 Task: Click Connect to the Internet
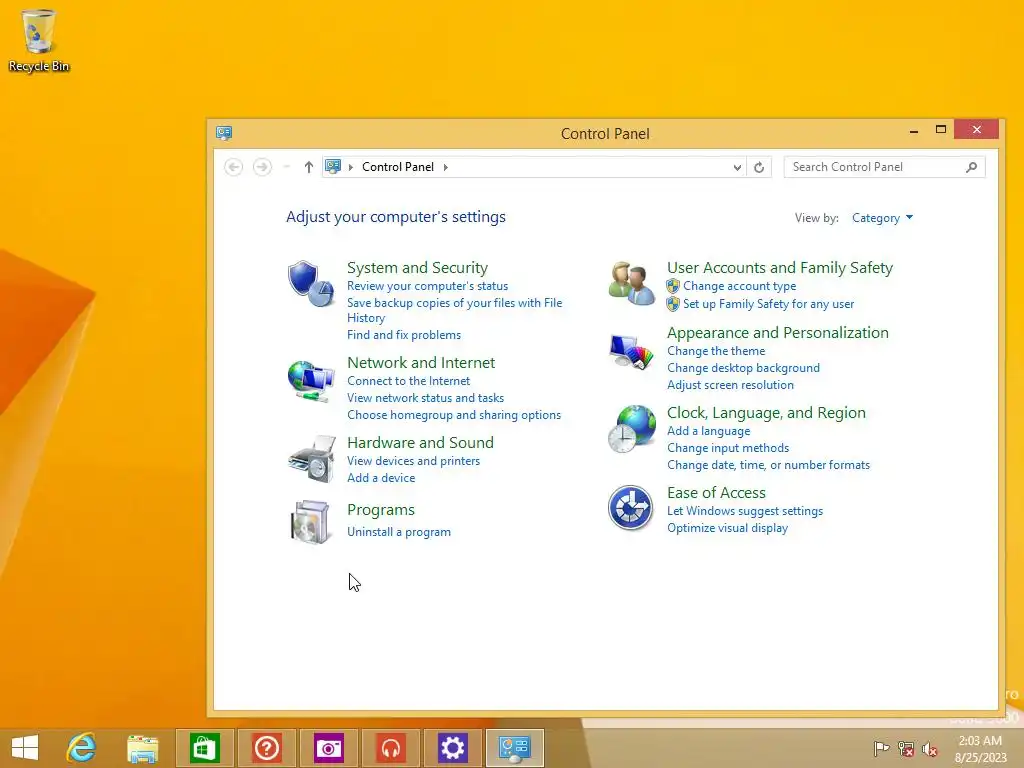click(x=408, y=381)
